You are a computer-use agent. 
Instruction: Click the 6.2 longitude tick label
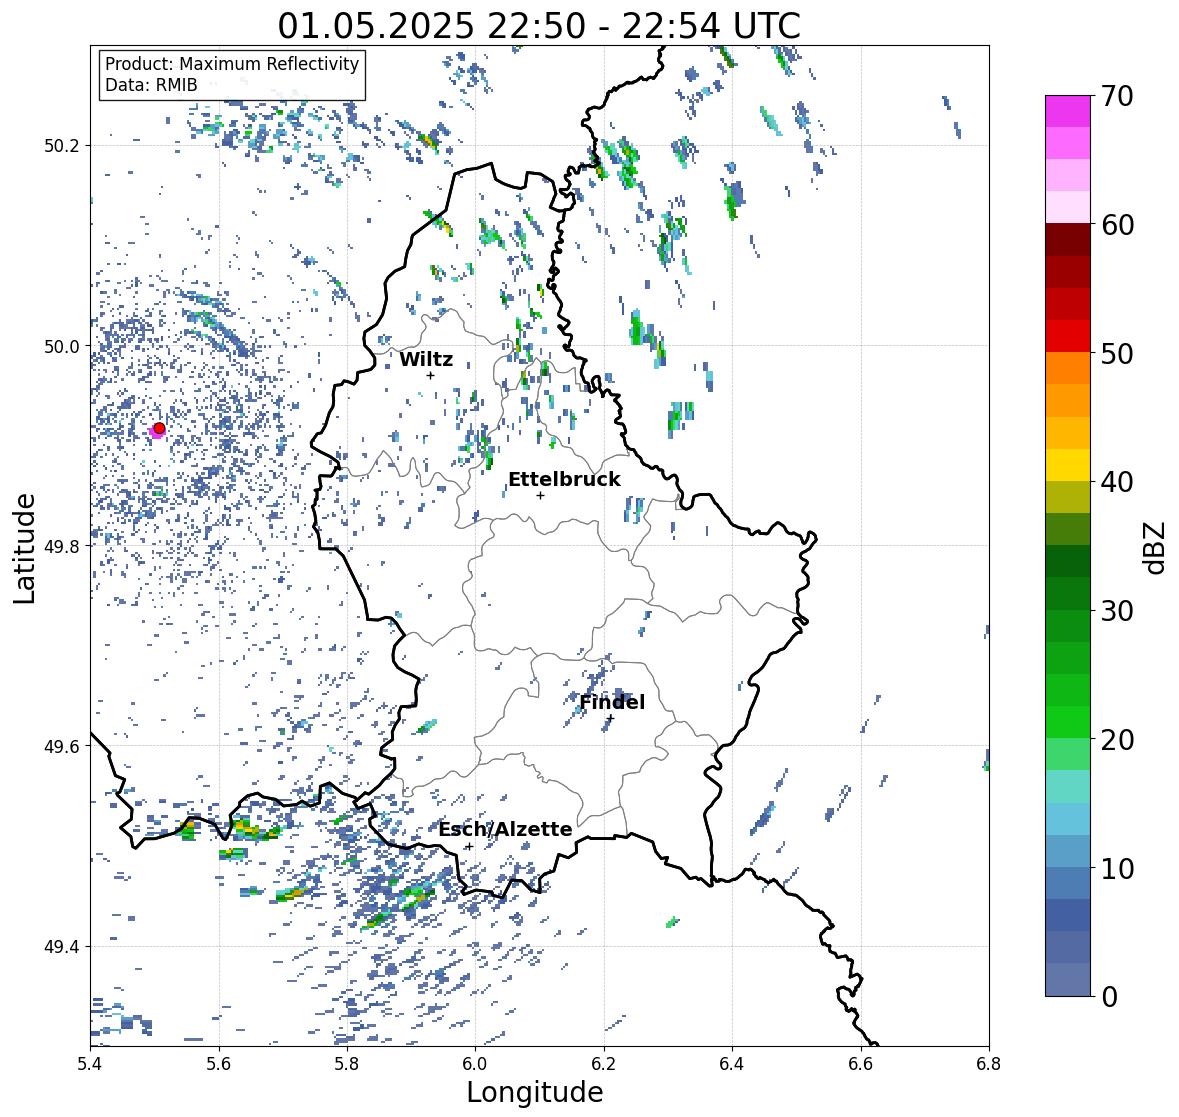(x=604, y=1064)
